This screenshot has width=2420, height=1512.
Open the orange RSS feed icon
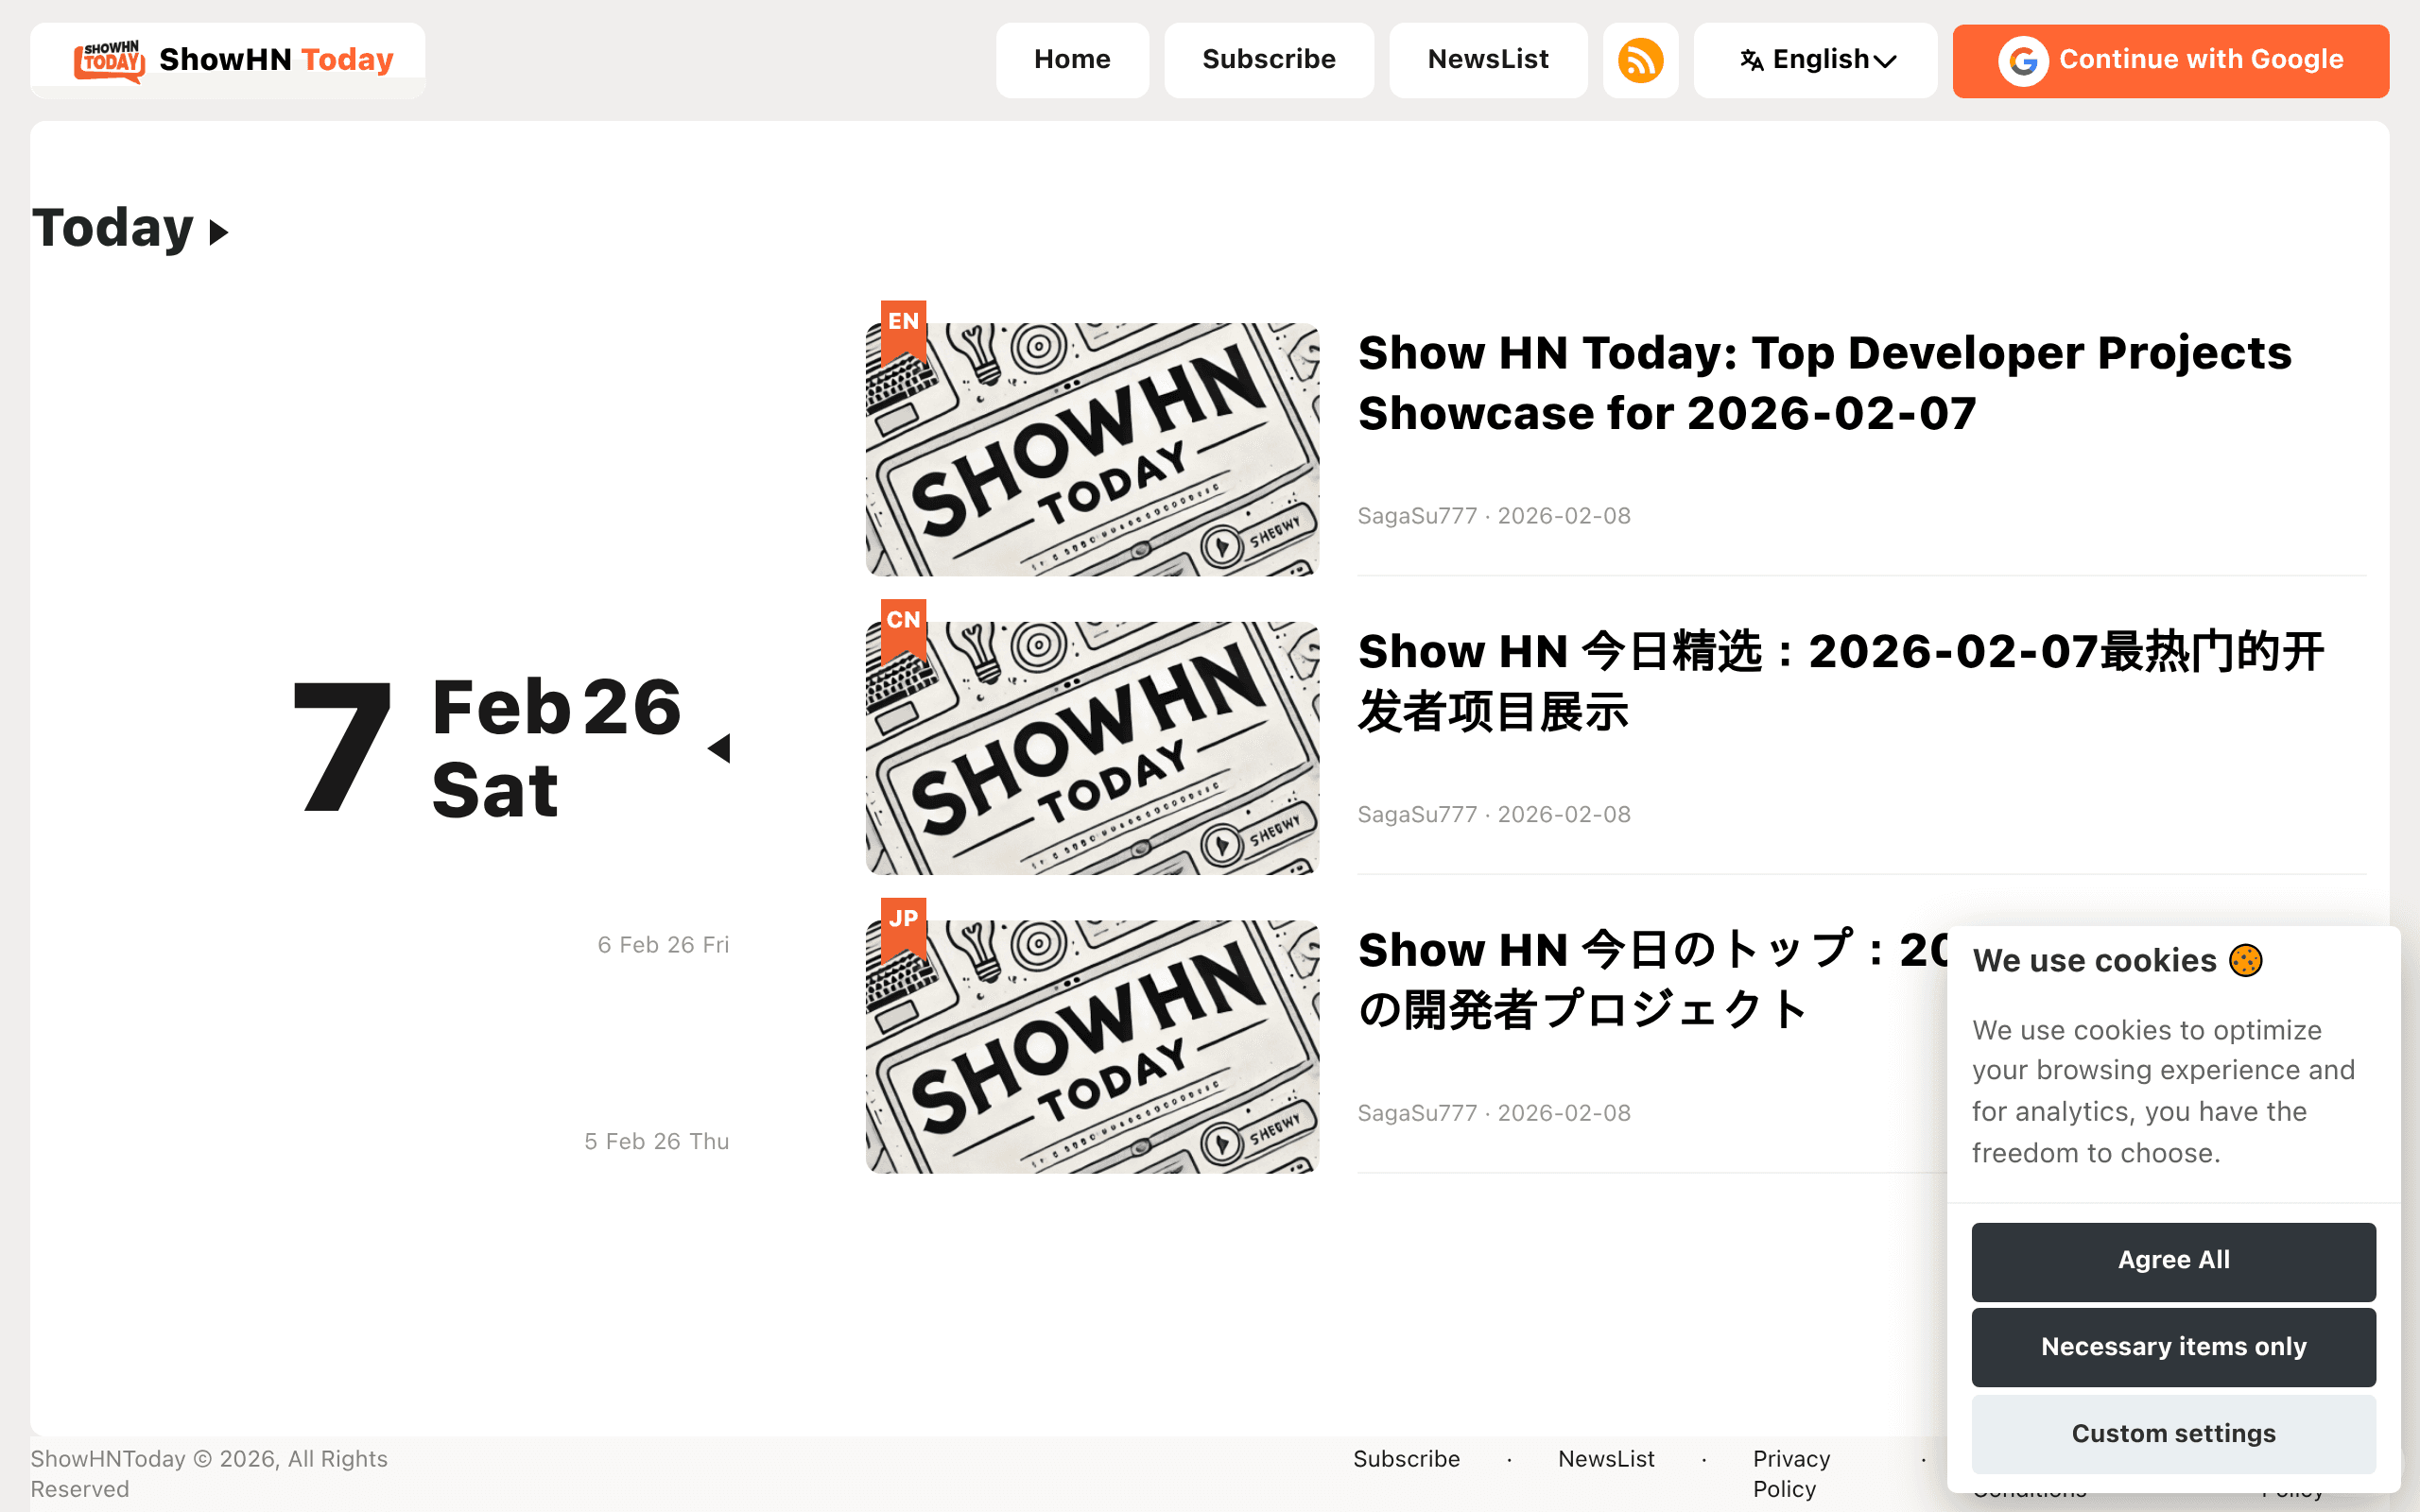click(x=1640, y=60)
